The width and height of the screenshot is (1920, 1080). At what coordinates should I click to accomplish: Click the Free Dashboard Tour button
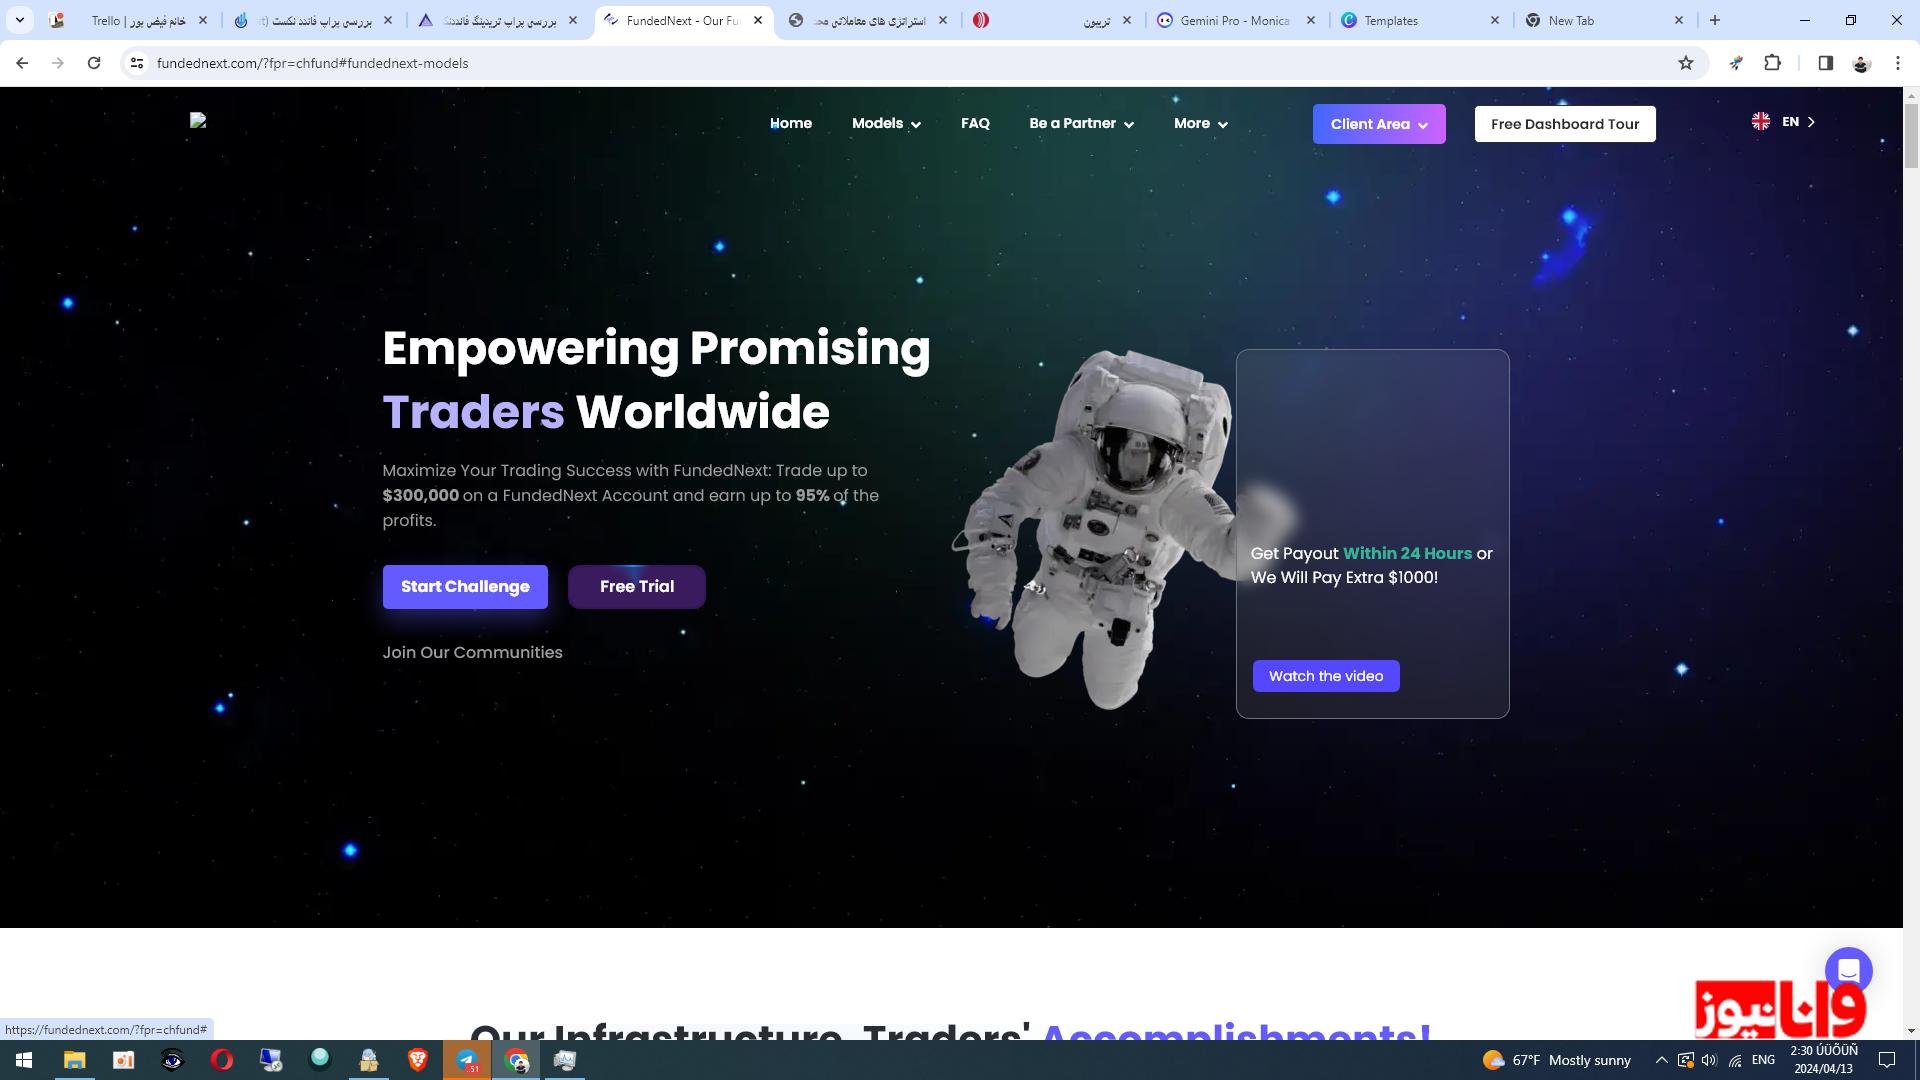pyautogui.click(x=1565, y=124)
